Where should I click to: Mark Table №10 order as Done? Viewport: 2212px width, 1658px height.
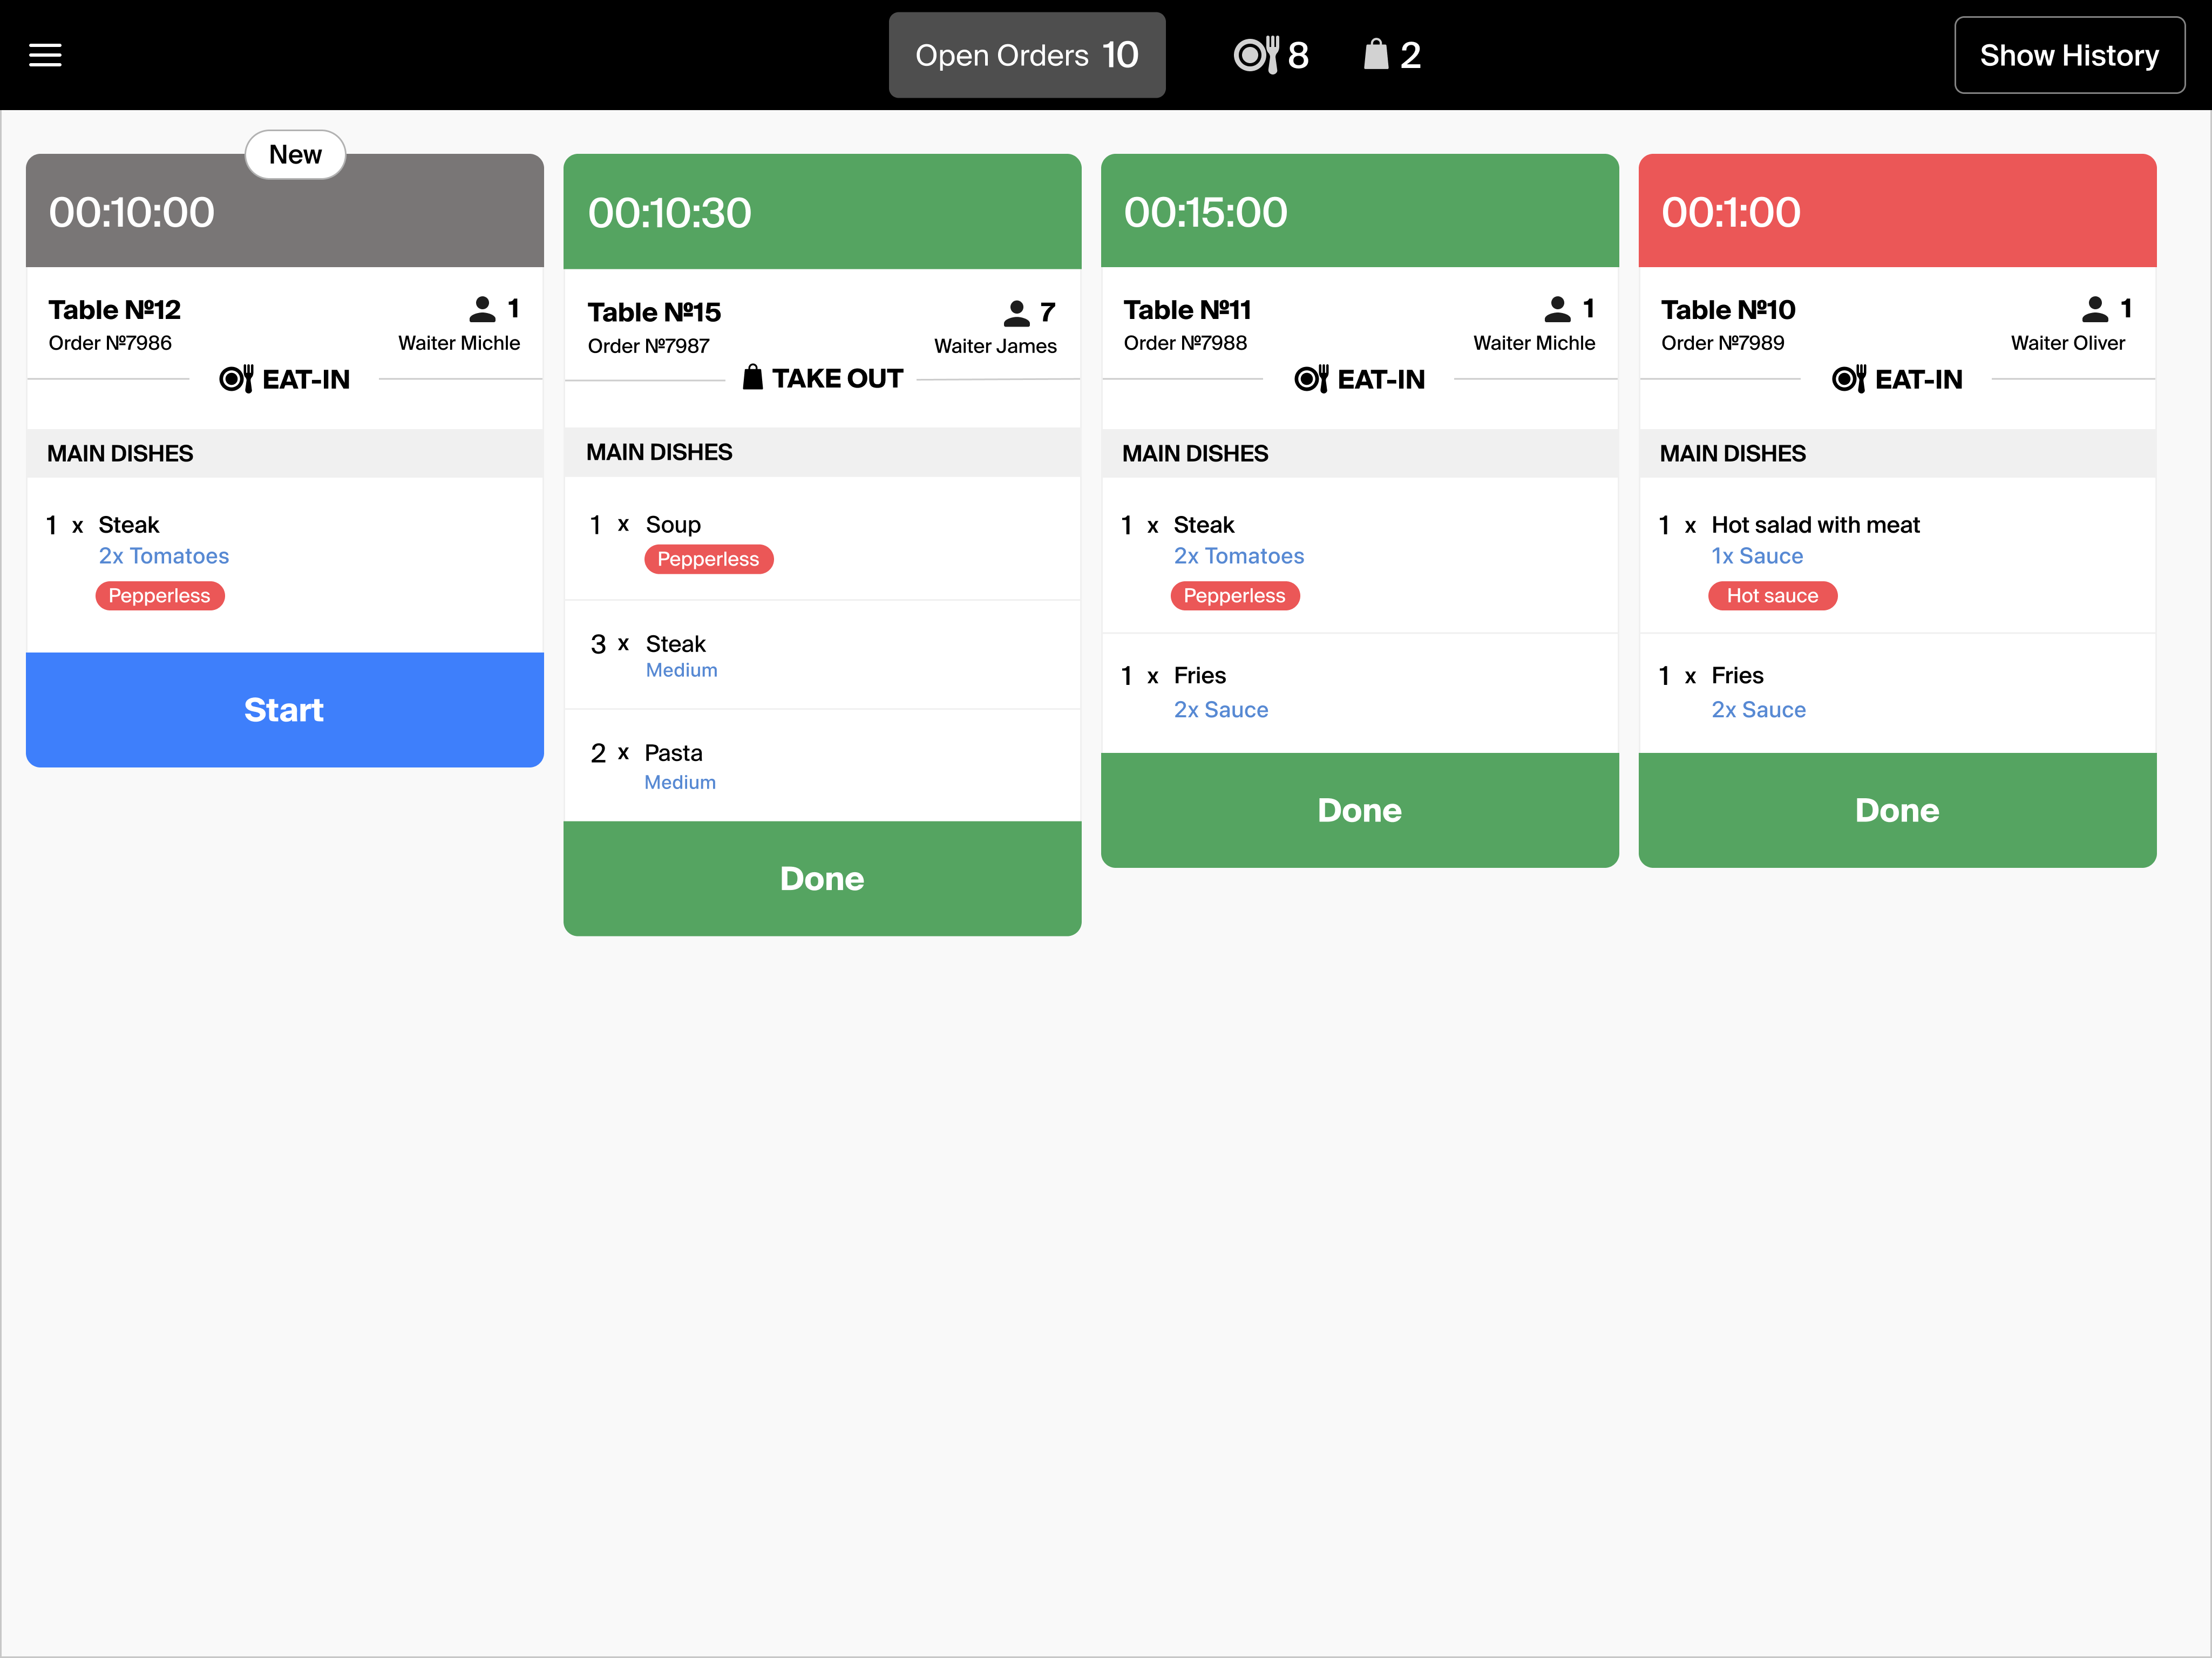click(1897, 811)
